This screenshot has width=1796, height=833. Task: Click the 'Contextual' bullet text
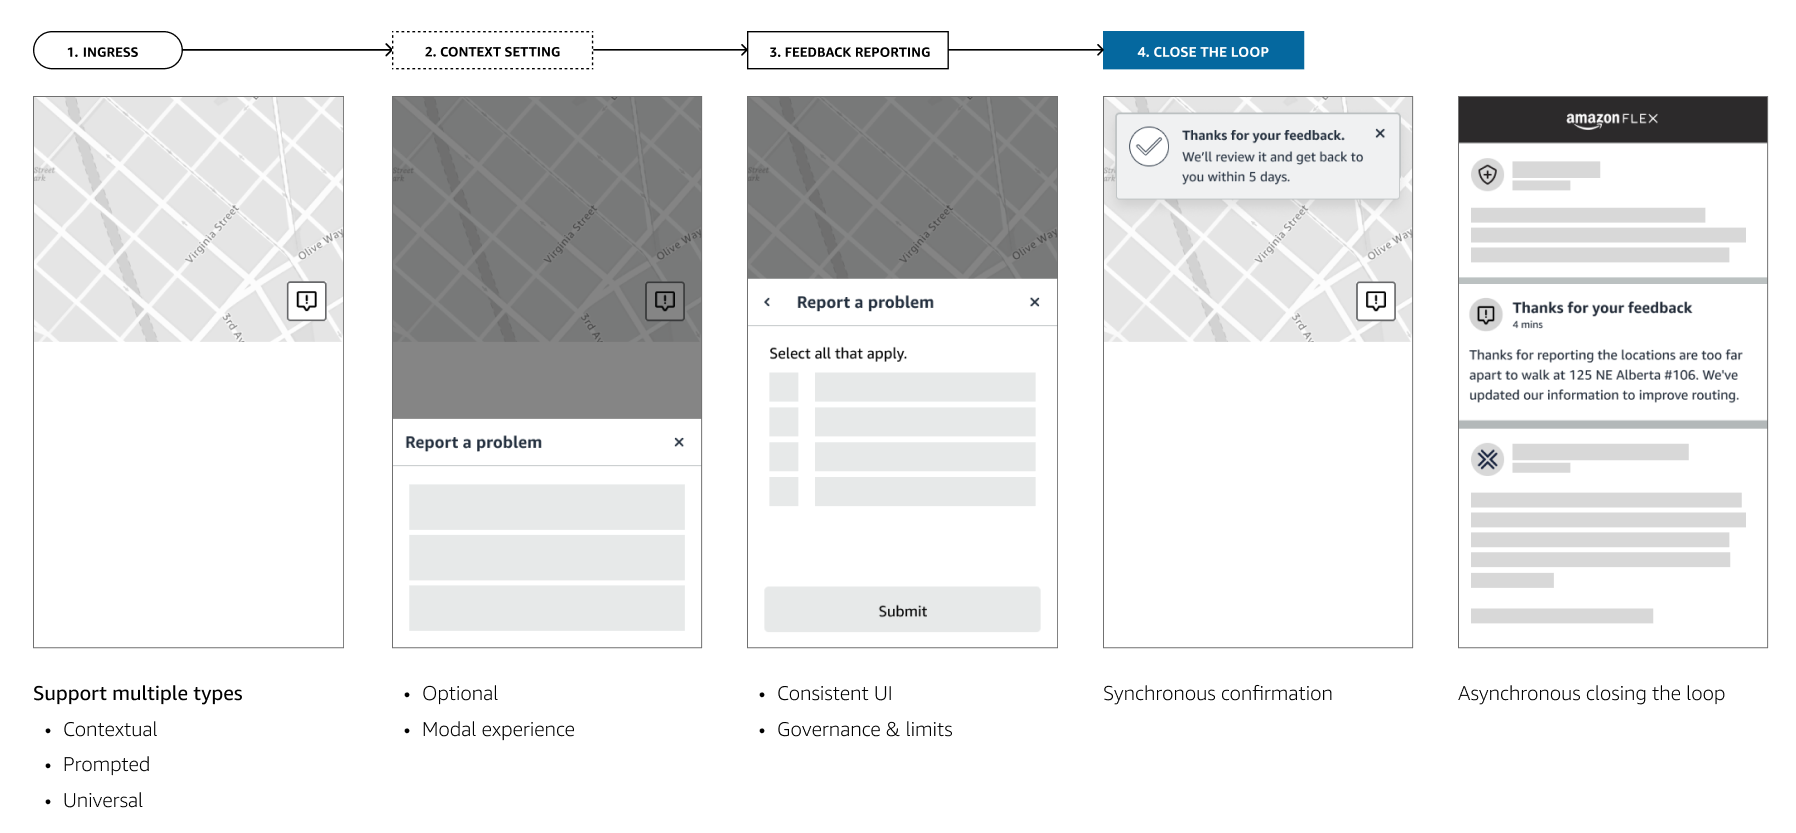click(110, 729)
